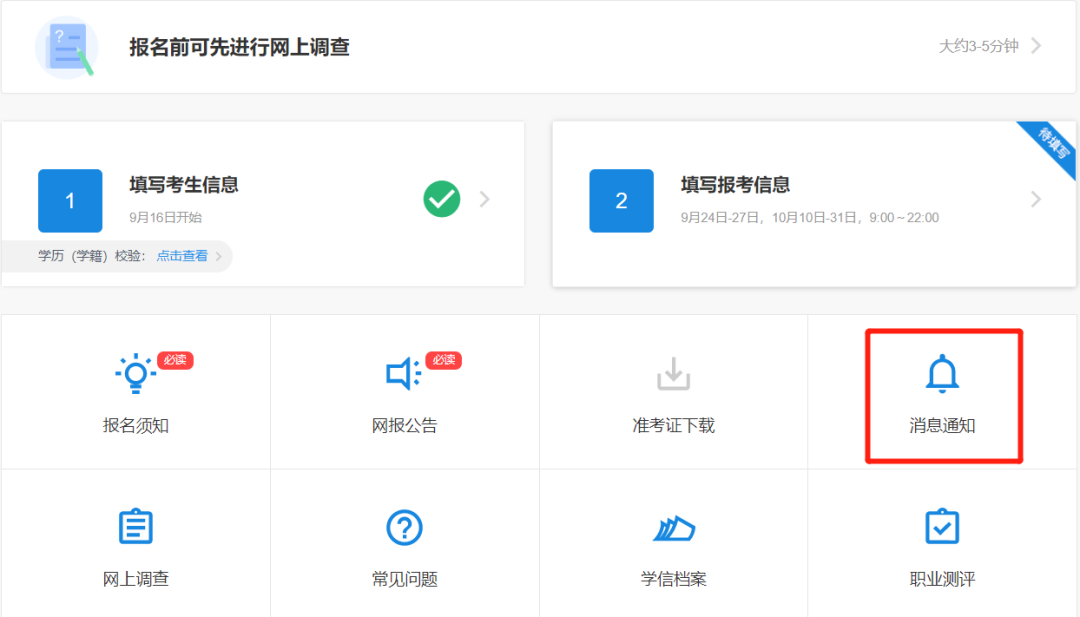The height and width of the screenshot is (617, 1080).
Task: Click the green checkmark on 填写考生信息
Action: (441, 199)
